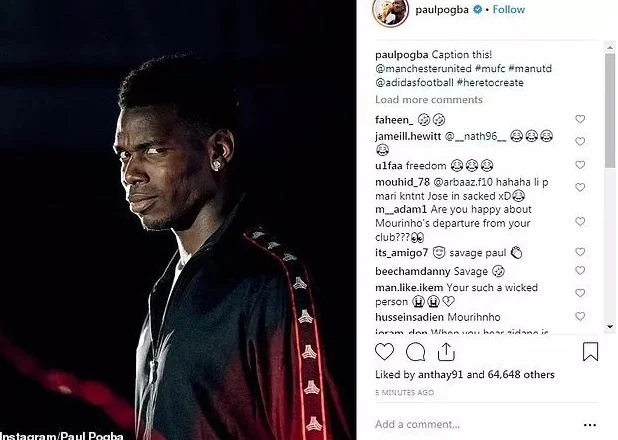618x440 pixels.
Task: Like the post with the large heart icon
Action: (384, 351)
